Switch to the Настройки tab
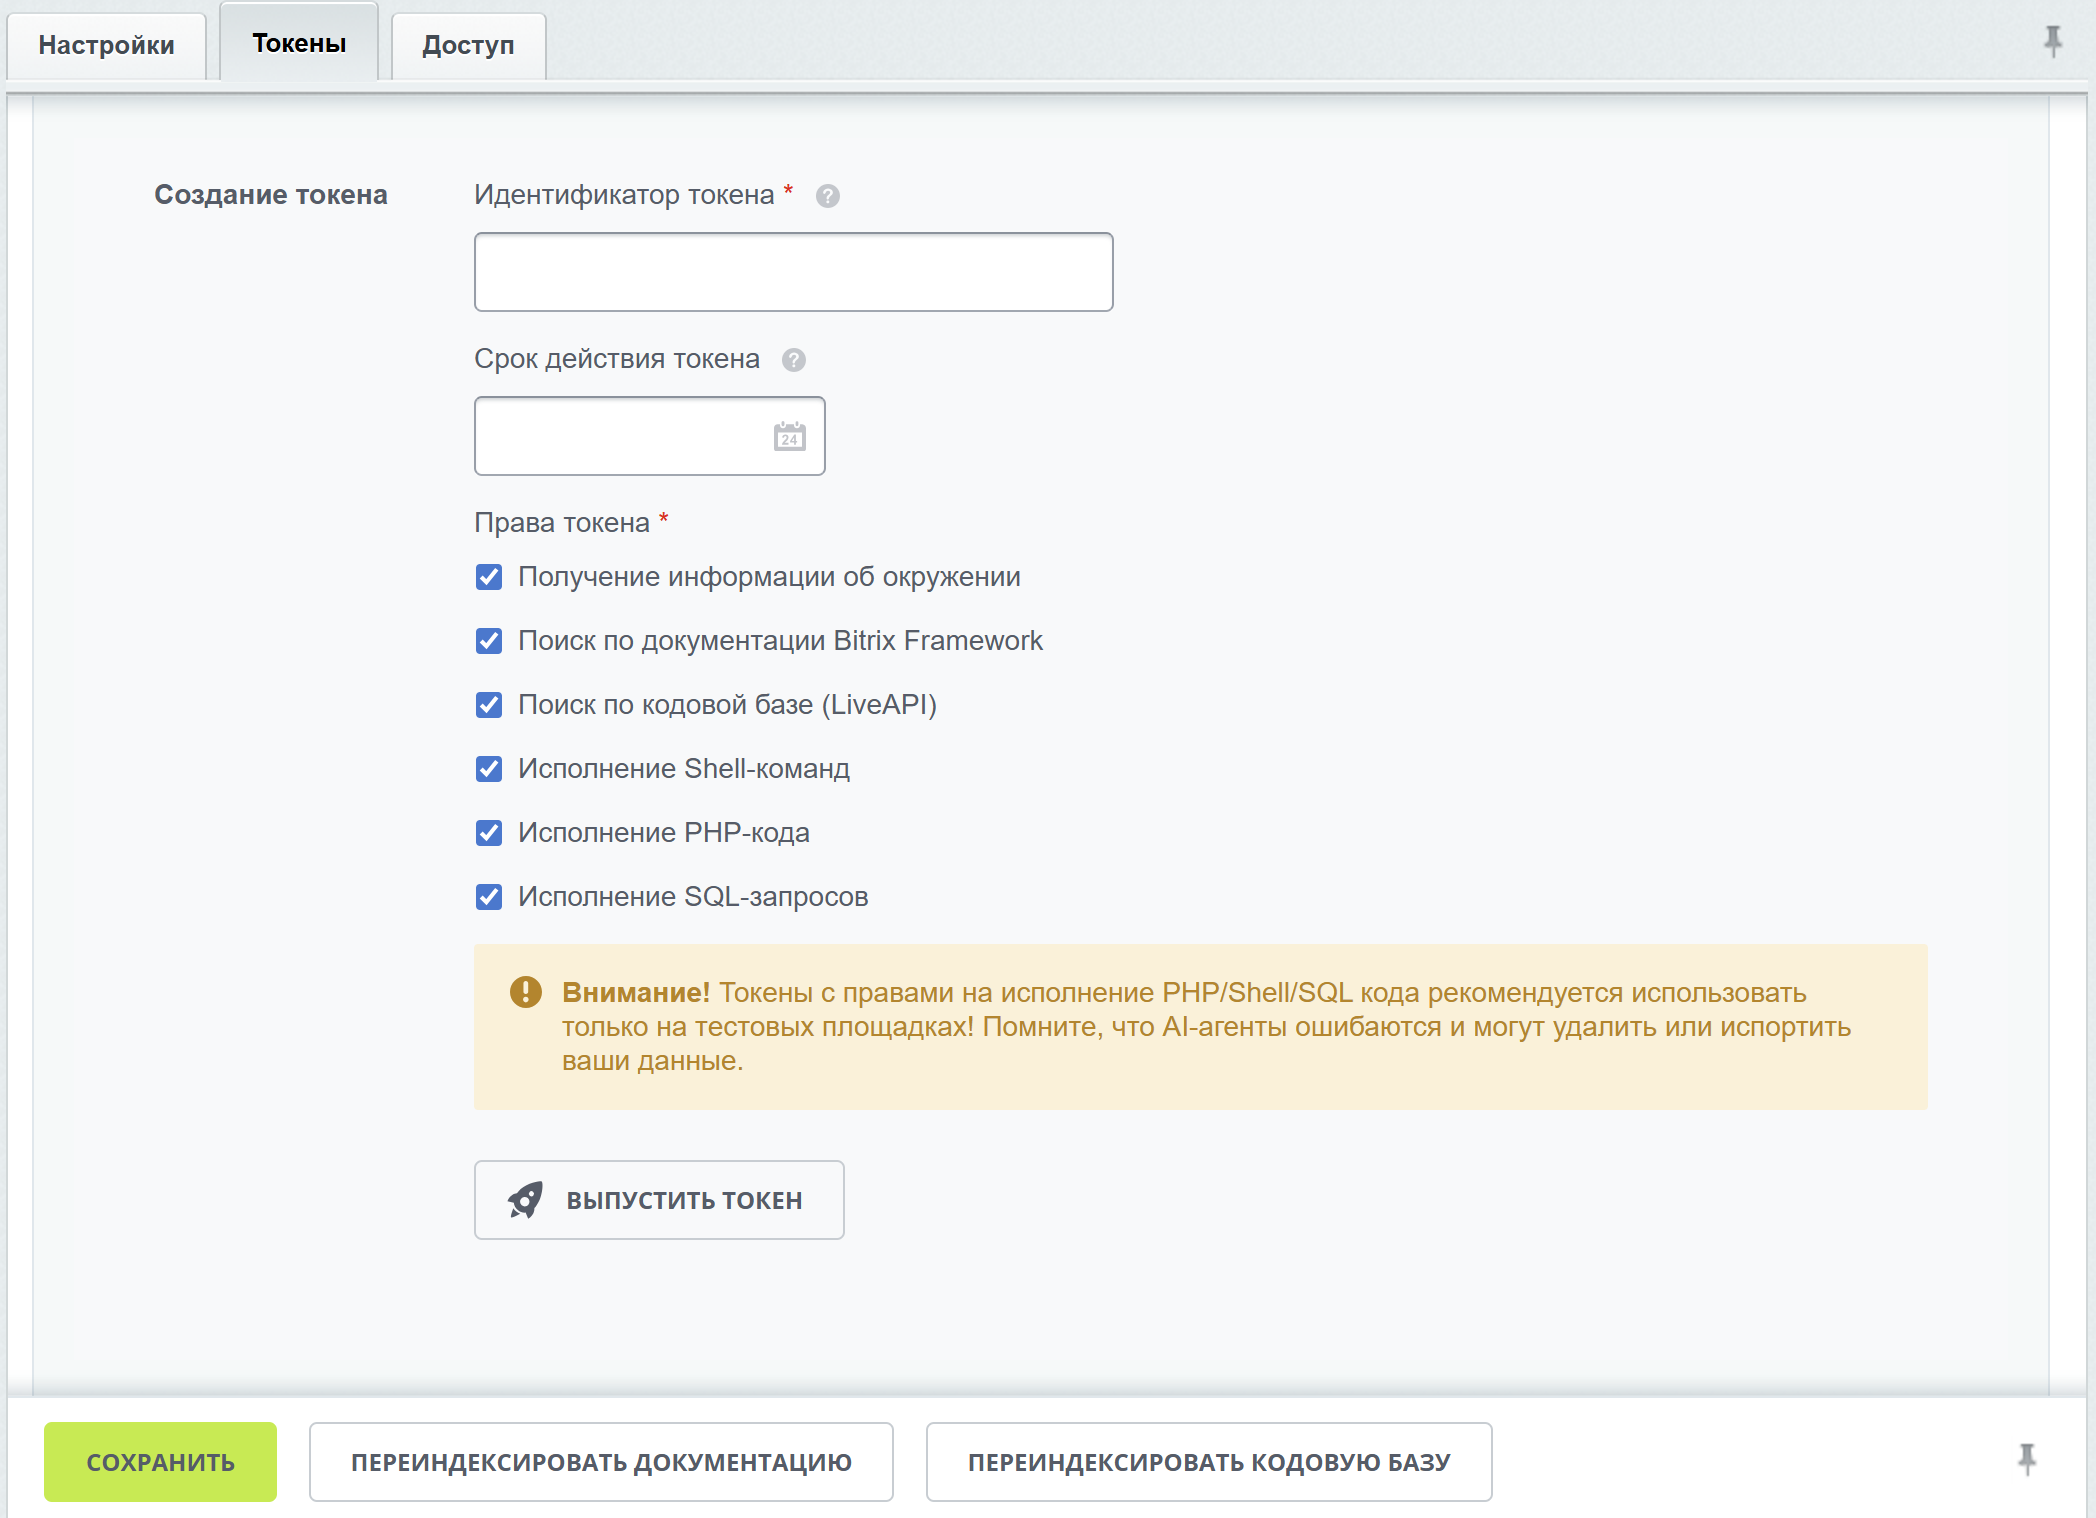Image resolution: width=2096 pixels, height=1518 pixels. [106, 45]
